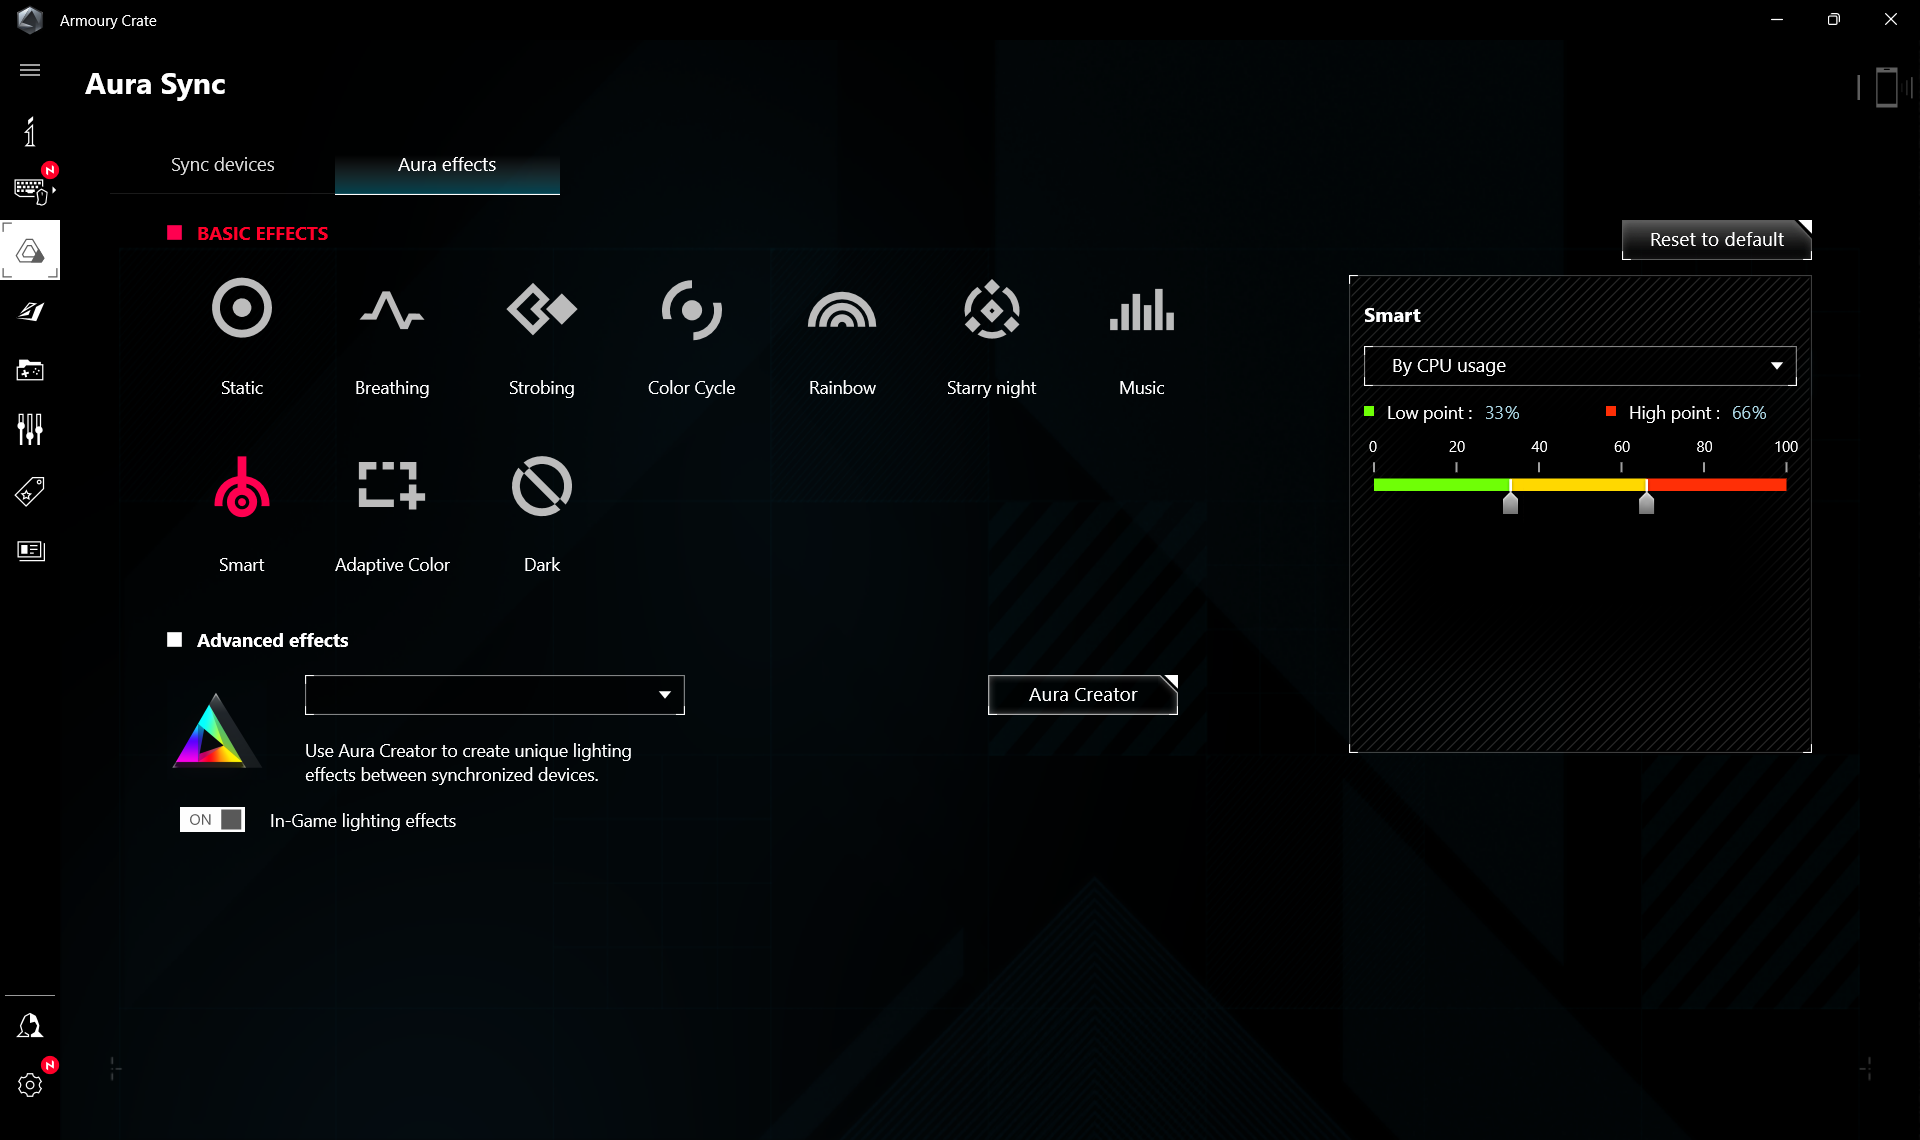Open the ROG slash GameVisual sidebar icon
The image size is (1920, 1140).
(x=30, y=311)
